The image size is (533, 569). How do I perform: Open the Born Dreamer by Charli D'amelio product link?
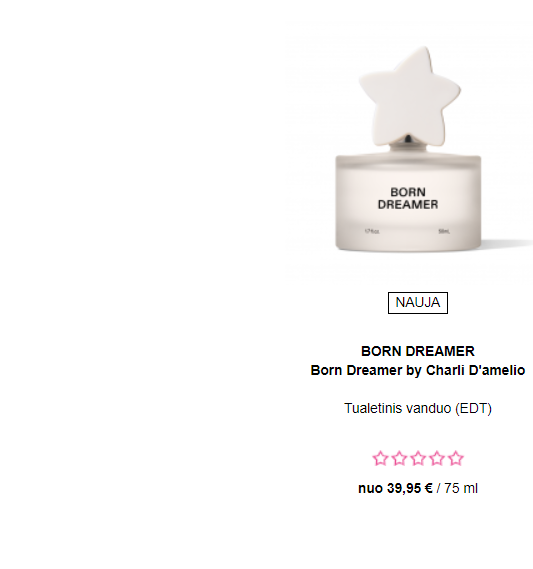pyautogui.click(x=418, y=371)
